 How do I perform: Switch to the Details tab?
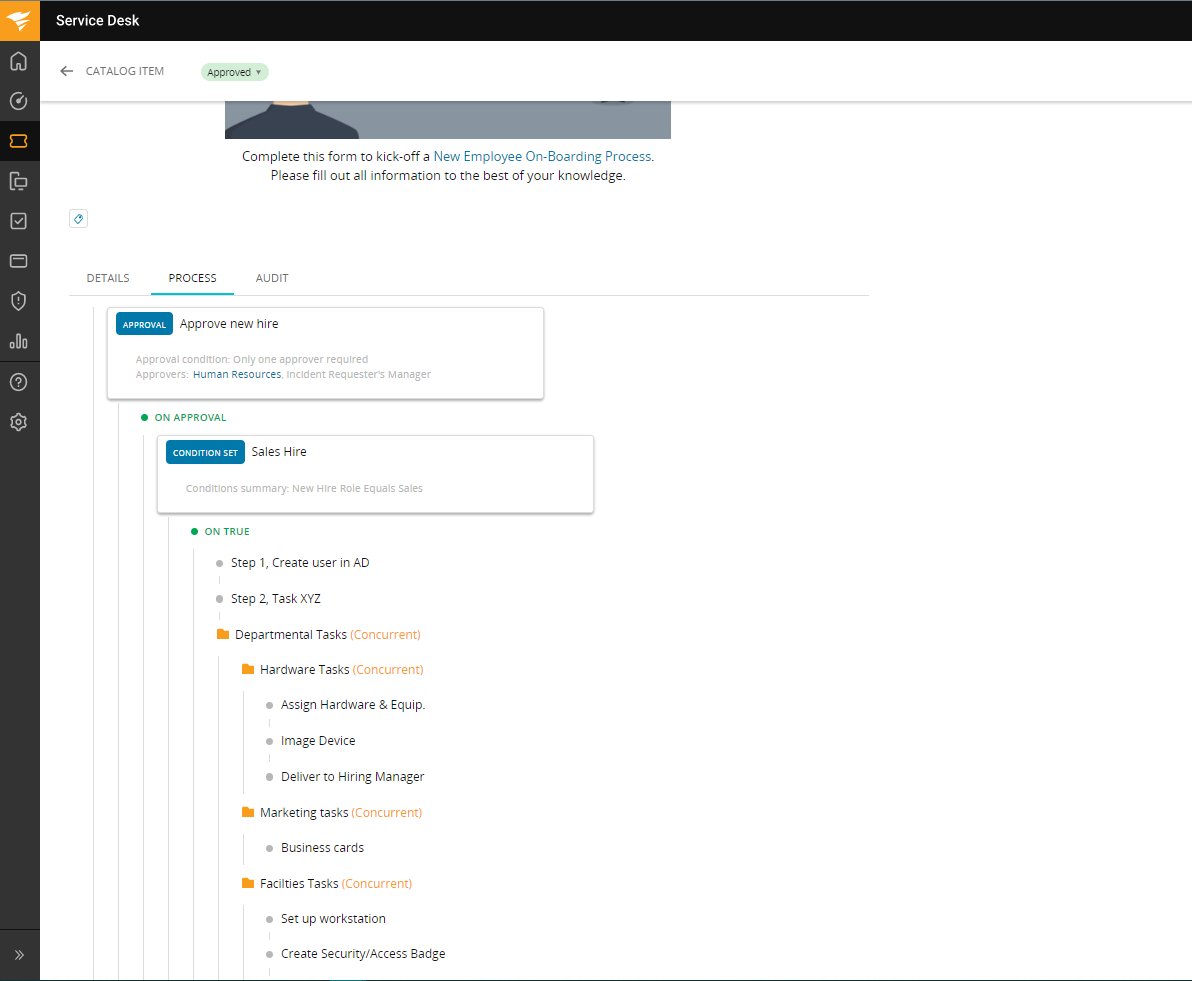108,278
